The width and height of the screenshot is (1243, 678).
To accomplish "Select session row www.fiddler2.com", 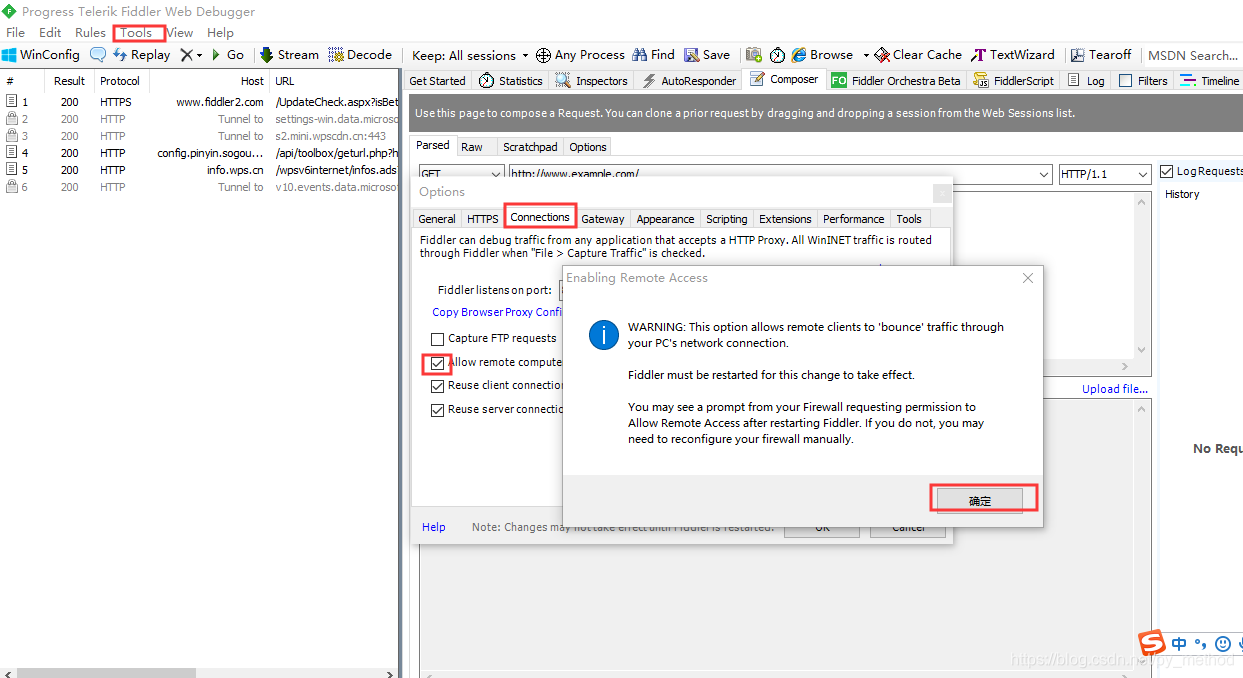I will (x=200, y=102).
